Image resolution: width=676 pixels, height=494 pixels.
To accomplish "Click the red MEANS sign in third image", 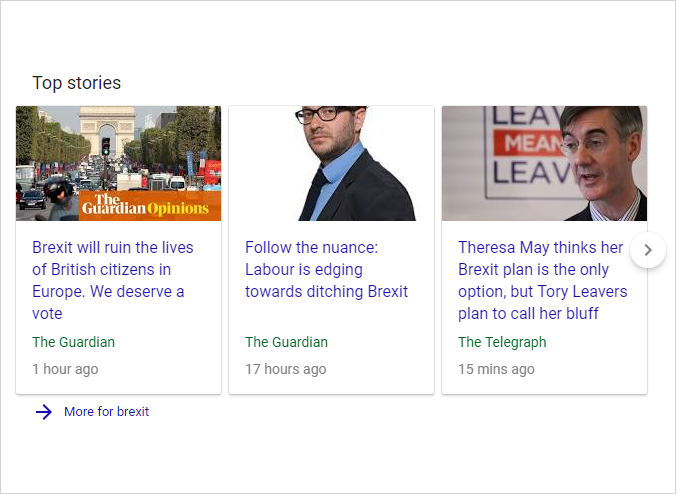I will pyautogui.click(x=530, y=142).
